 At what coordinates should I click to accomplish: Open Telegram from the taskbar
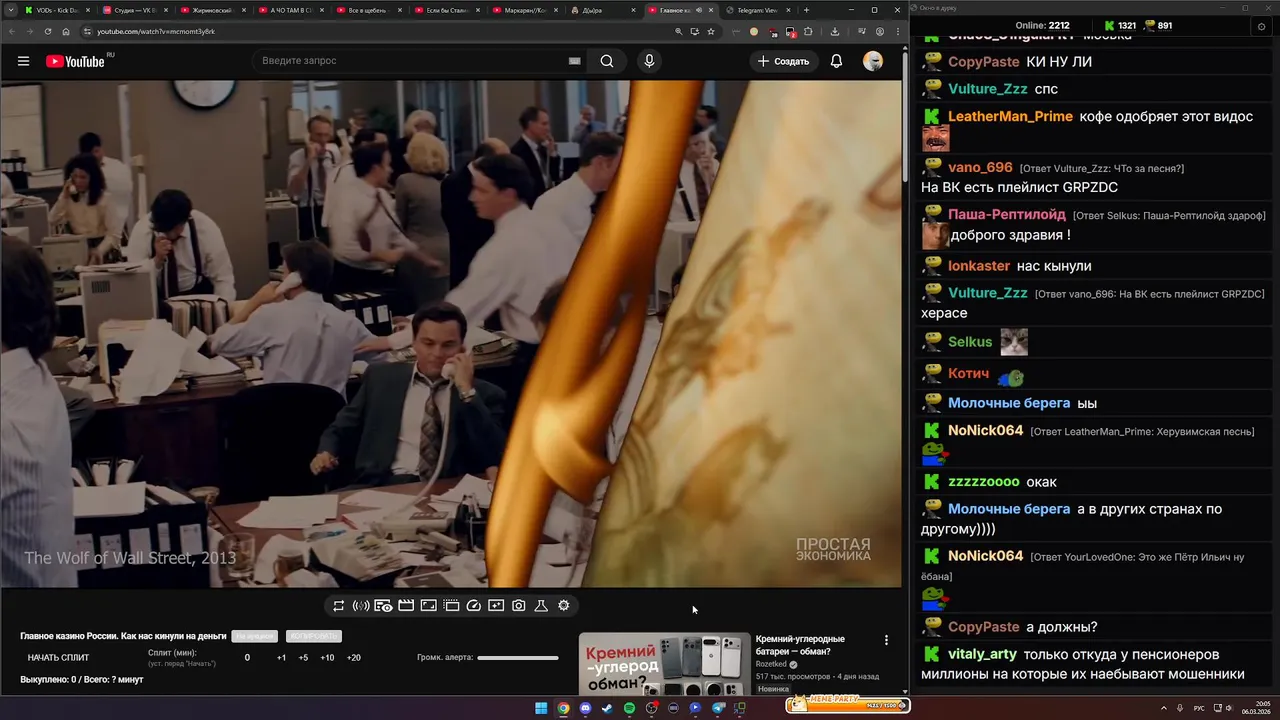tap(718, 708)
